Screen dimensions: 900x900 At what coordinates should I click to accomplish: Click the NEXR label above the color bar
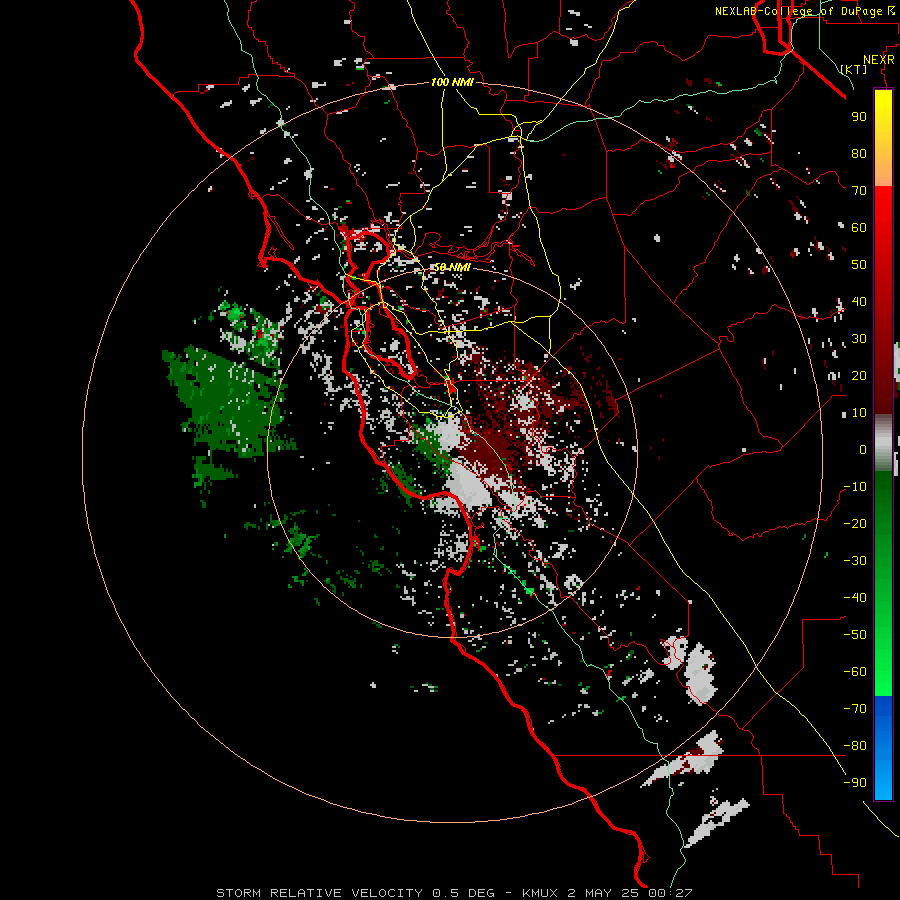coord(879,60)
